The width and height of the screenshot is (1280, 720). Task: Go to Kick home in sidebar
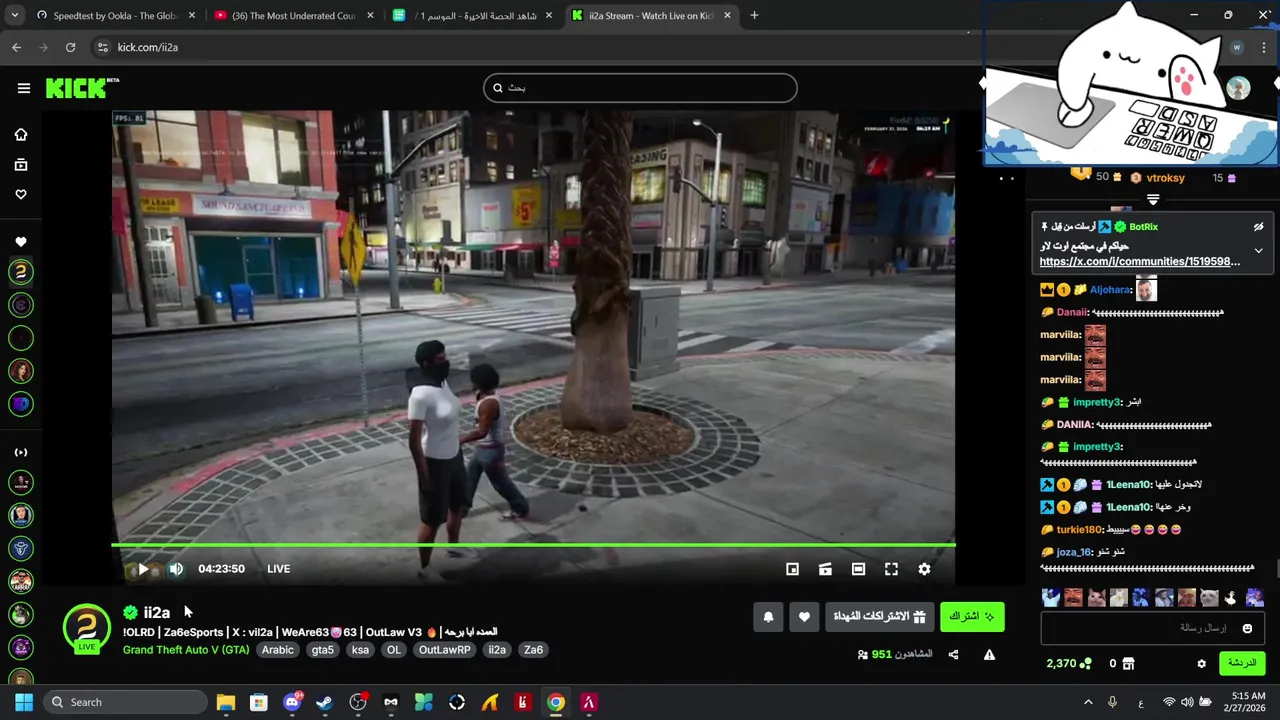pos(21,134)
